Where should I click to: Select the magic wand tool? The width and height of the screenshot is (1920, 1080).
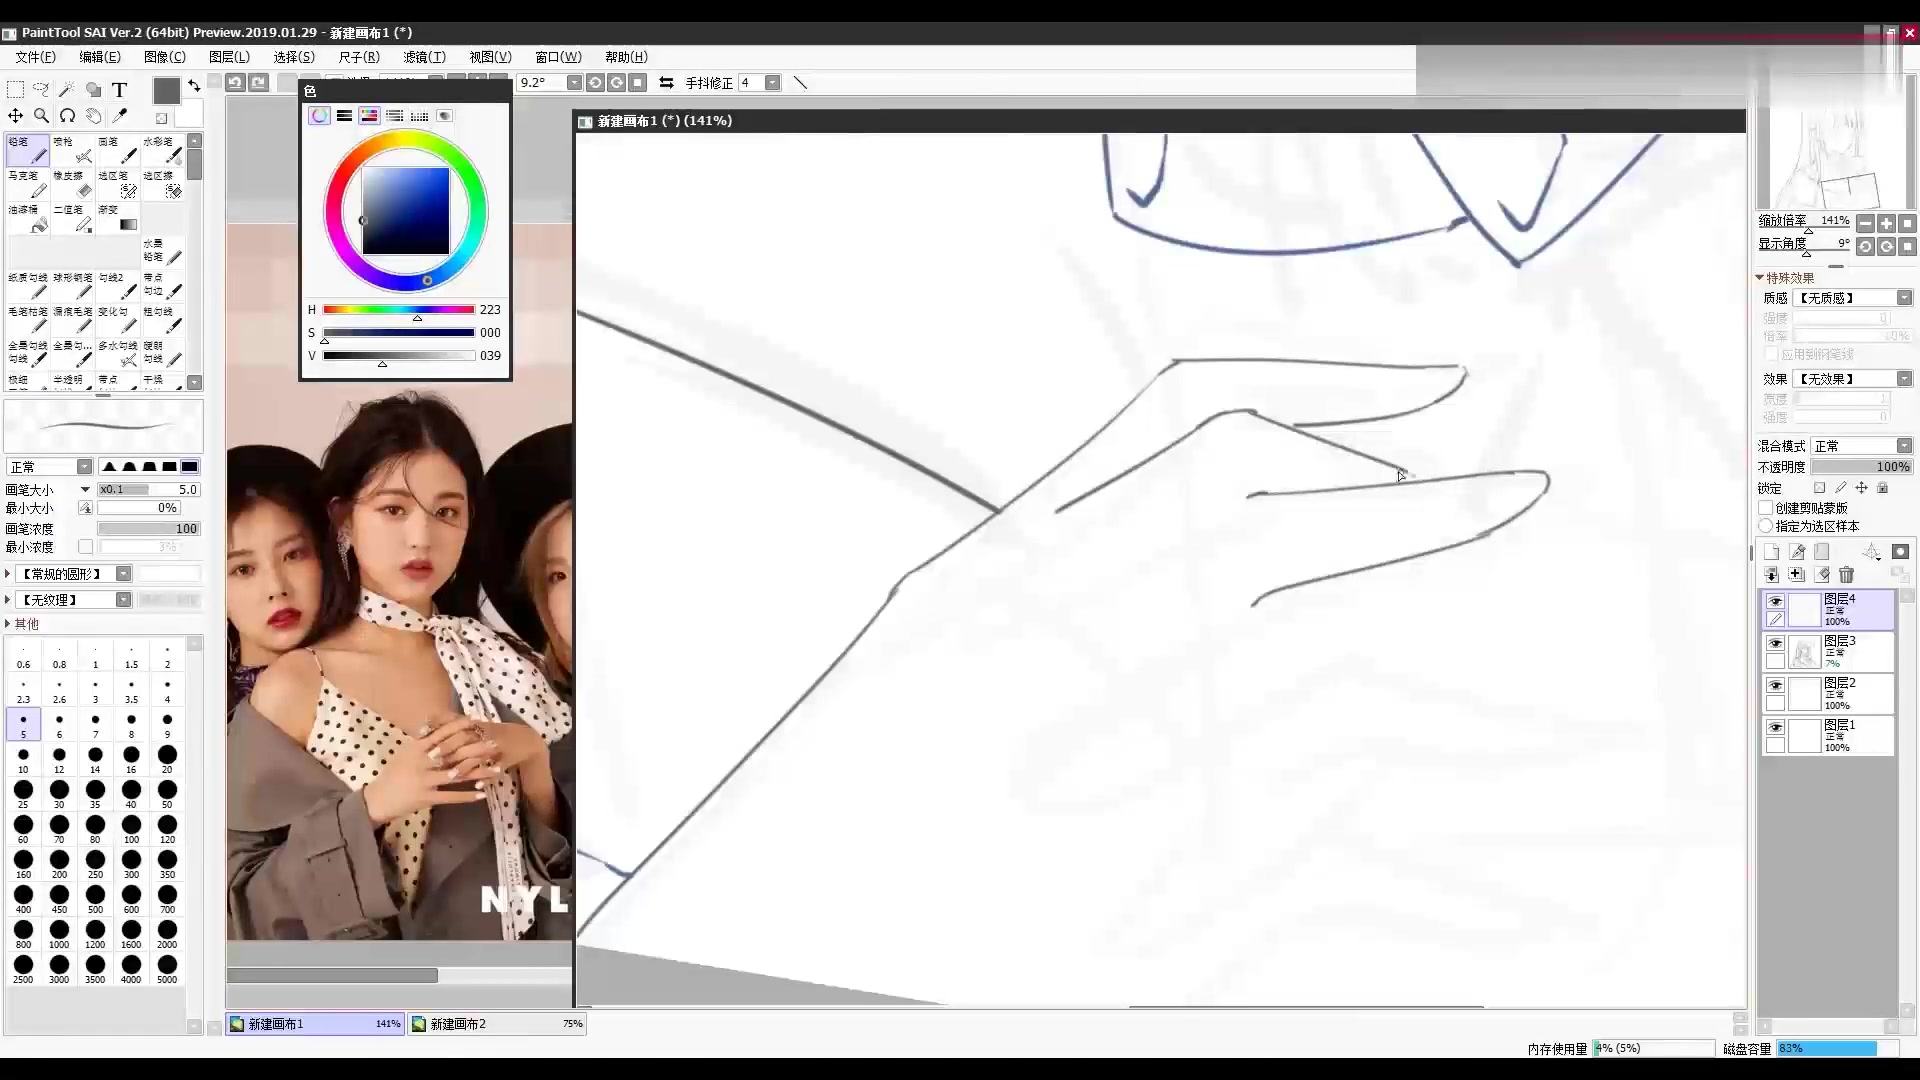pos(67,89)
